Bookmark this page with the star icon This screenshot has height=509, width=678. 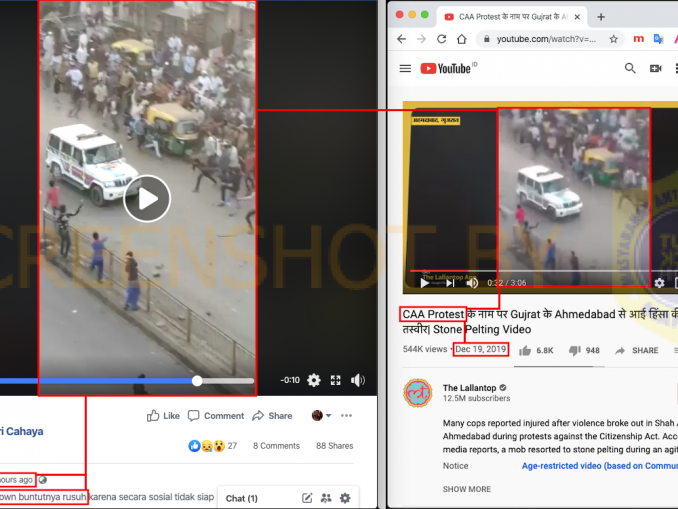pyautogui.click(x=614, y=39)
